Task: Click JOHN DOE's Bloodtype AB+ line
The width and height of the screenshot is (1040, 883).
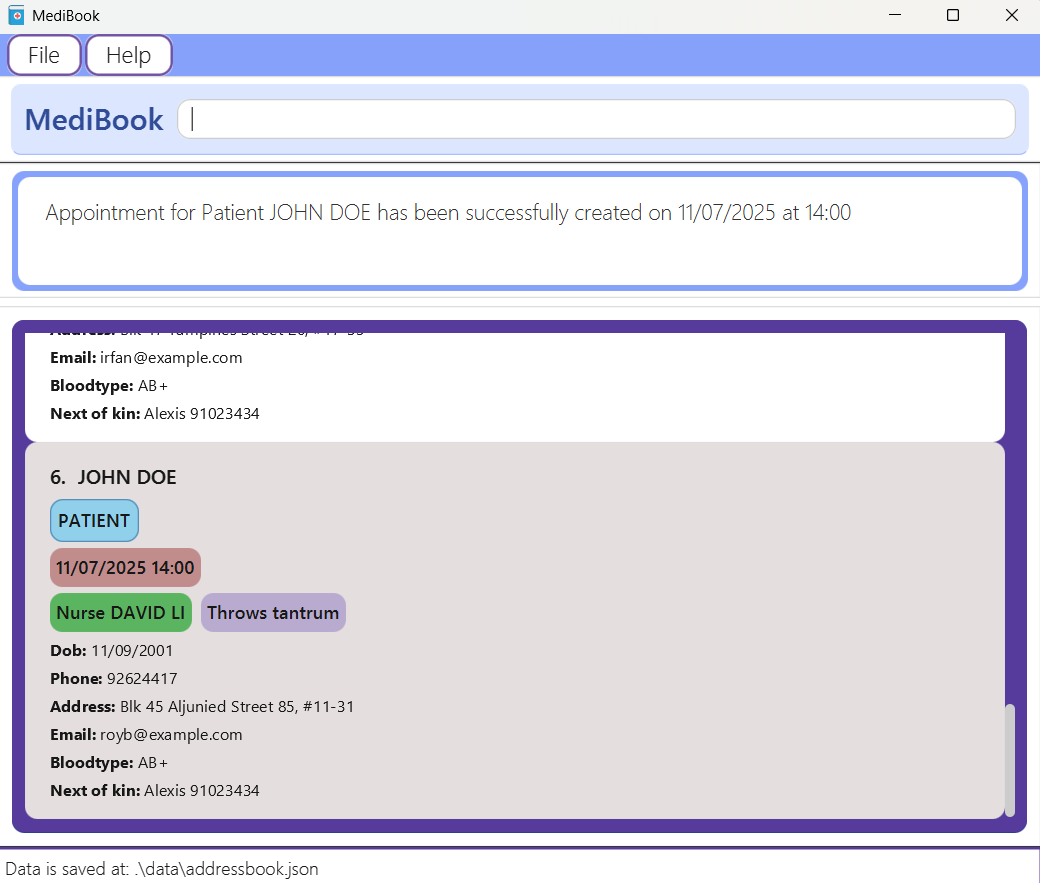Action: [x=109, y=763]
